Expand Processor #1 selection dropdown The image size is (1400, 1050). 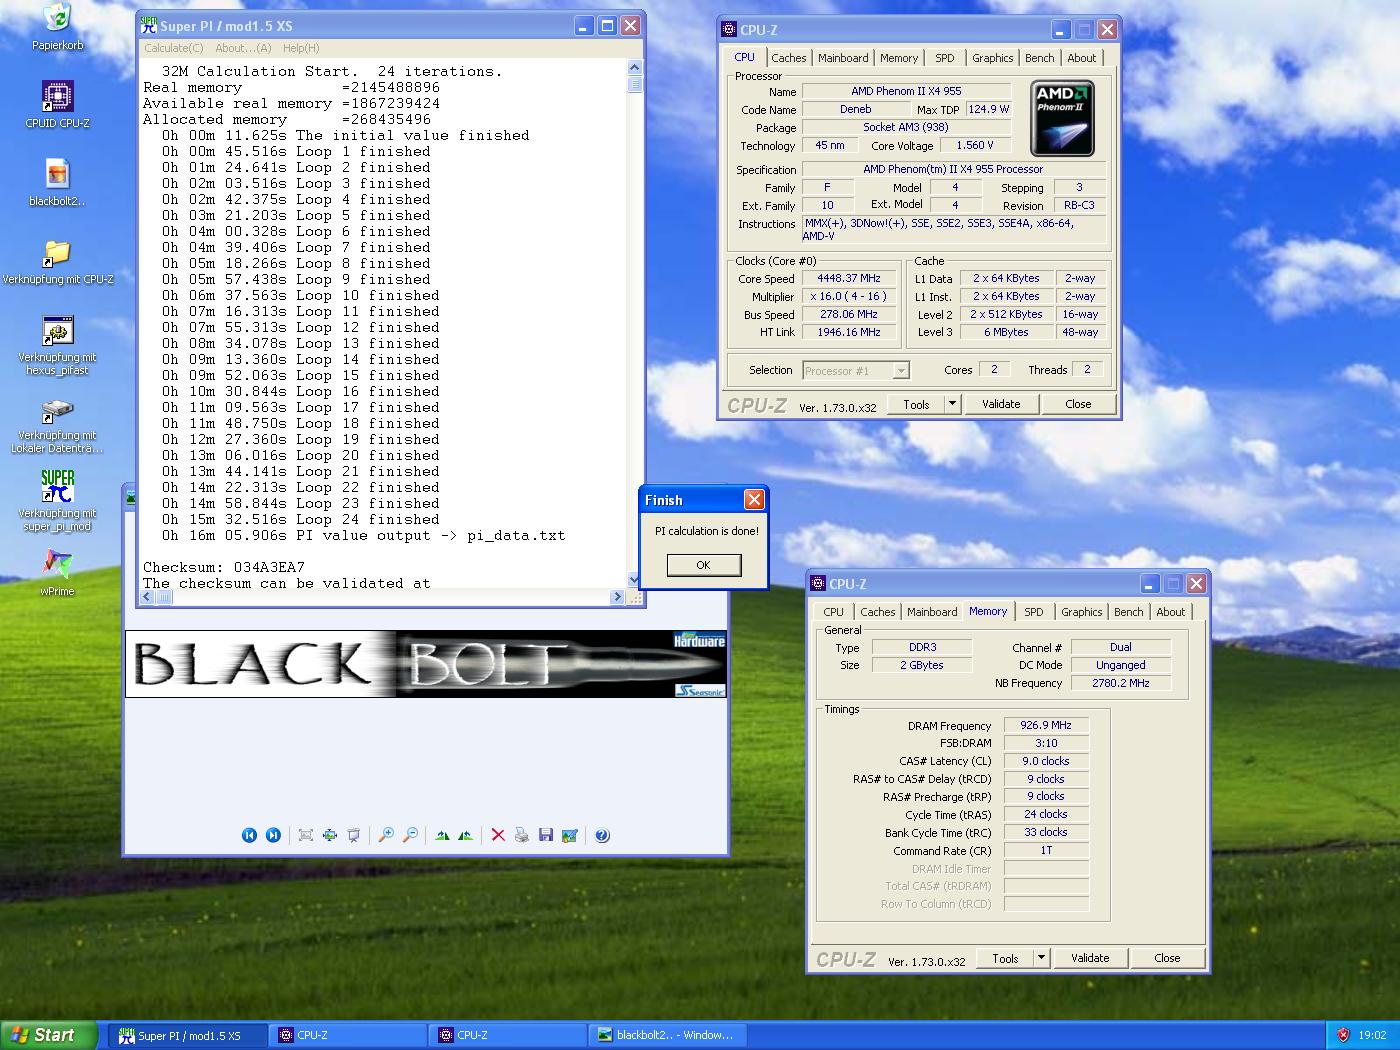point(901,371)
